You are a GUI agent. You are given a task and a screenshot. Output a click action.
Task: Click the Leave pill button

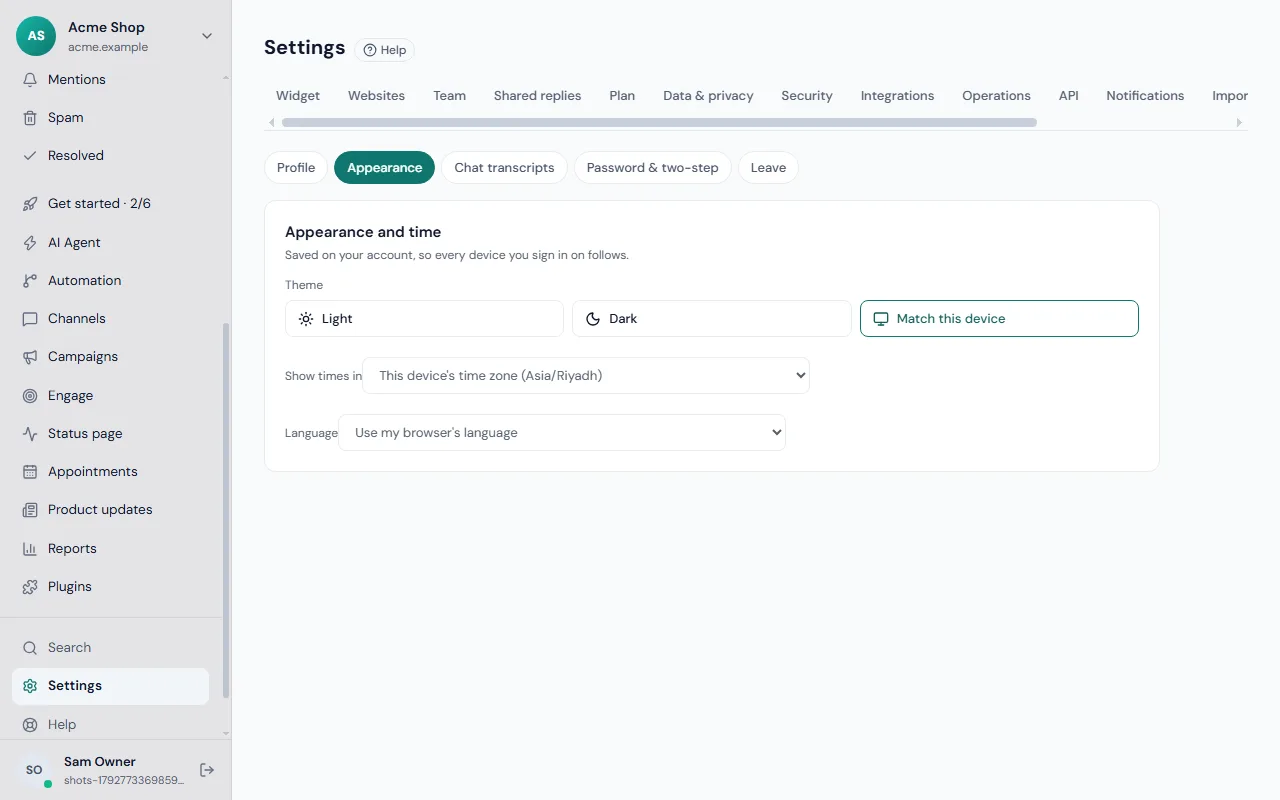[x=768, y=167]
